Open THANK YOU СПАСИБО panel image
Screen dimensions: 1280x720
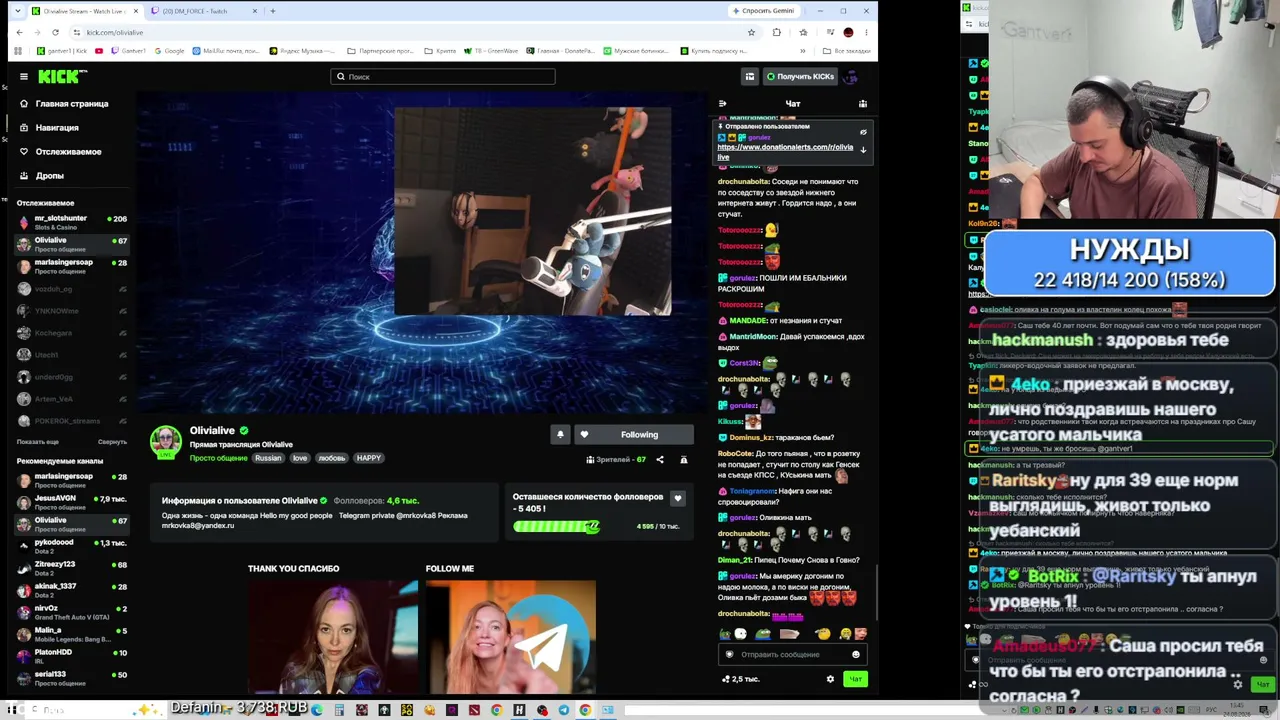pyautogui.click(x=333, y=637)
